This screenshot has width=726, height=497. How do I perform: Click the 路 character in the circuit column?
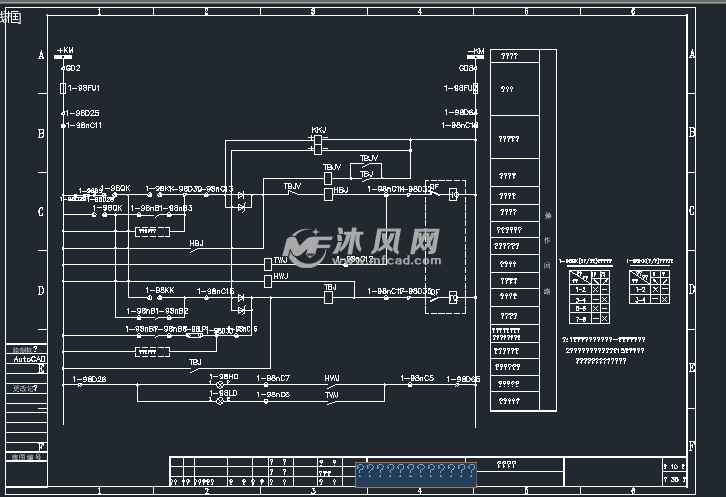(548, 292)
